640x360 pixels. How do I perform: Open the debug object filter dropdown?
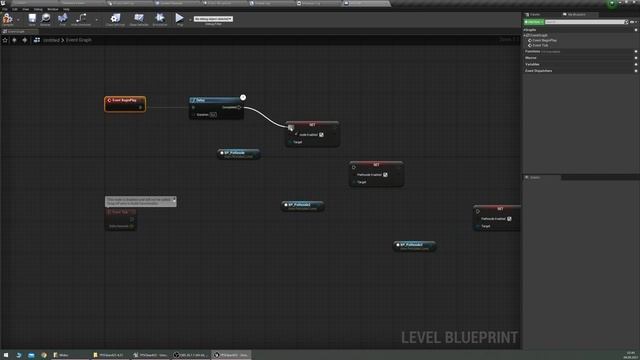point(213,19)
